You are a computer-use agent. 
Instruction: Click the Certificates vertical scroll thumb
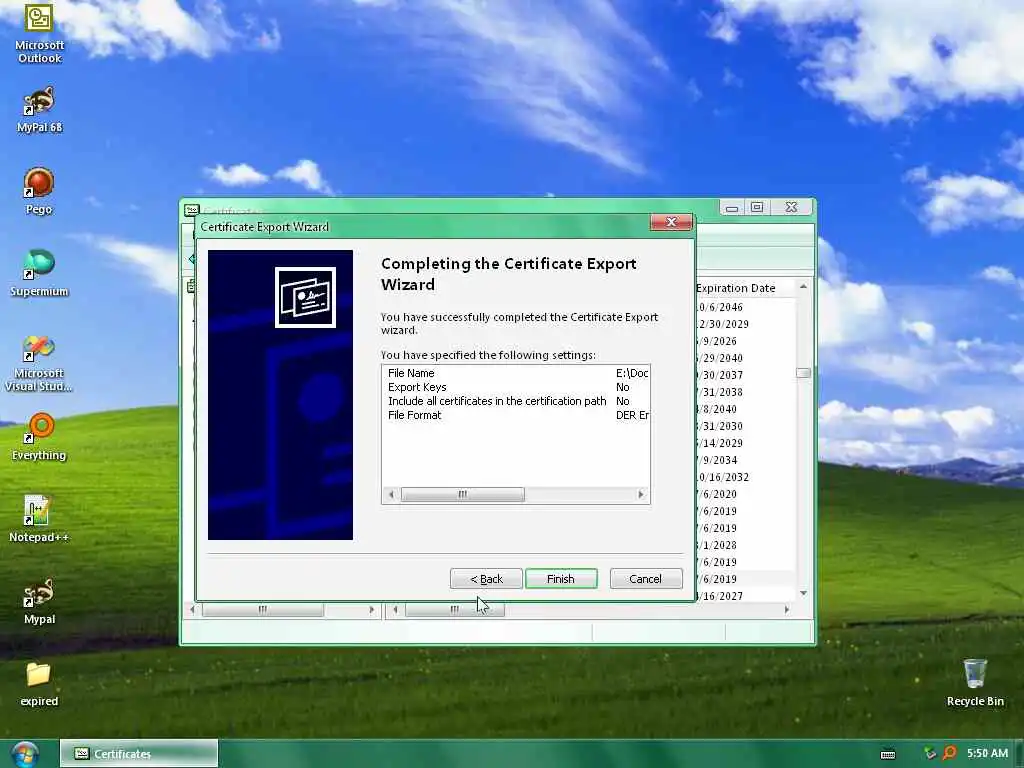click(803, 373)
